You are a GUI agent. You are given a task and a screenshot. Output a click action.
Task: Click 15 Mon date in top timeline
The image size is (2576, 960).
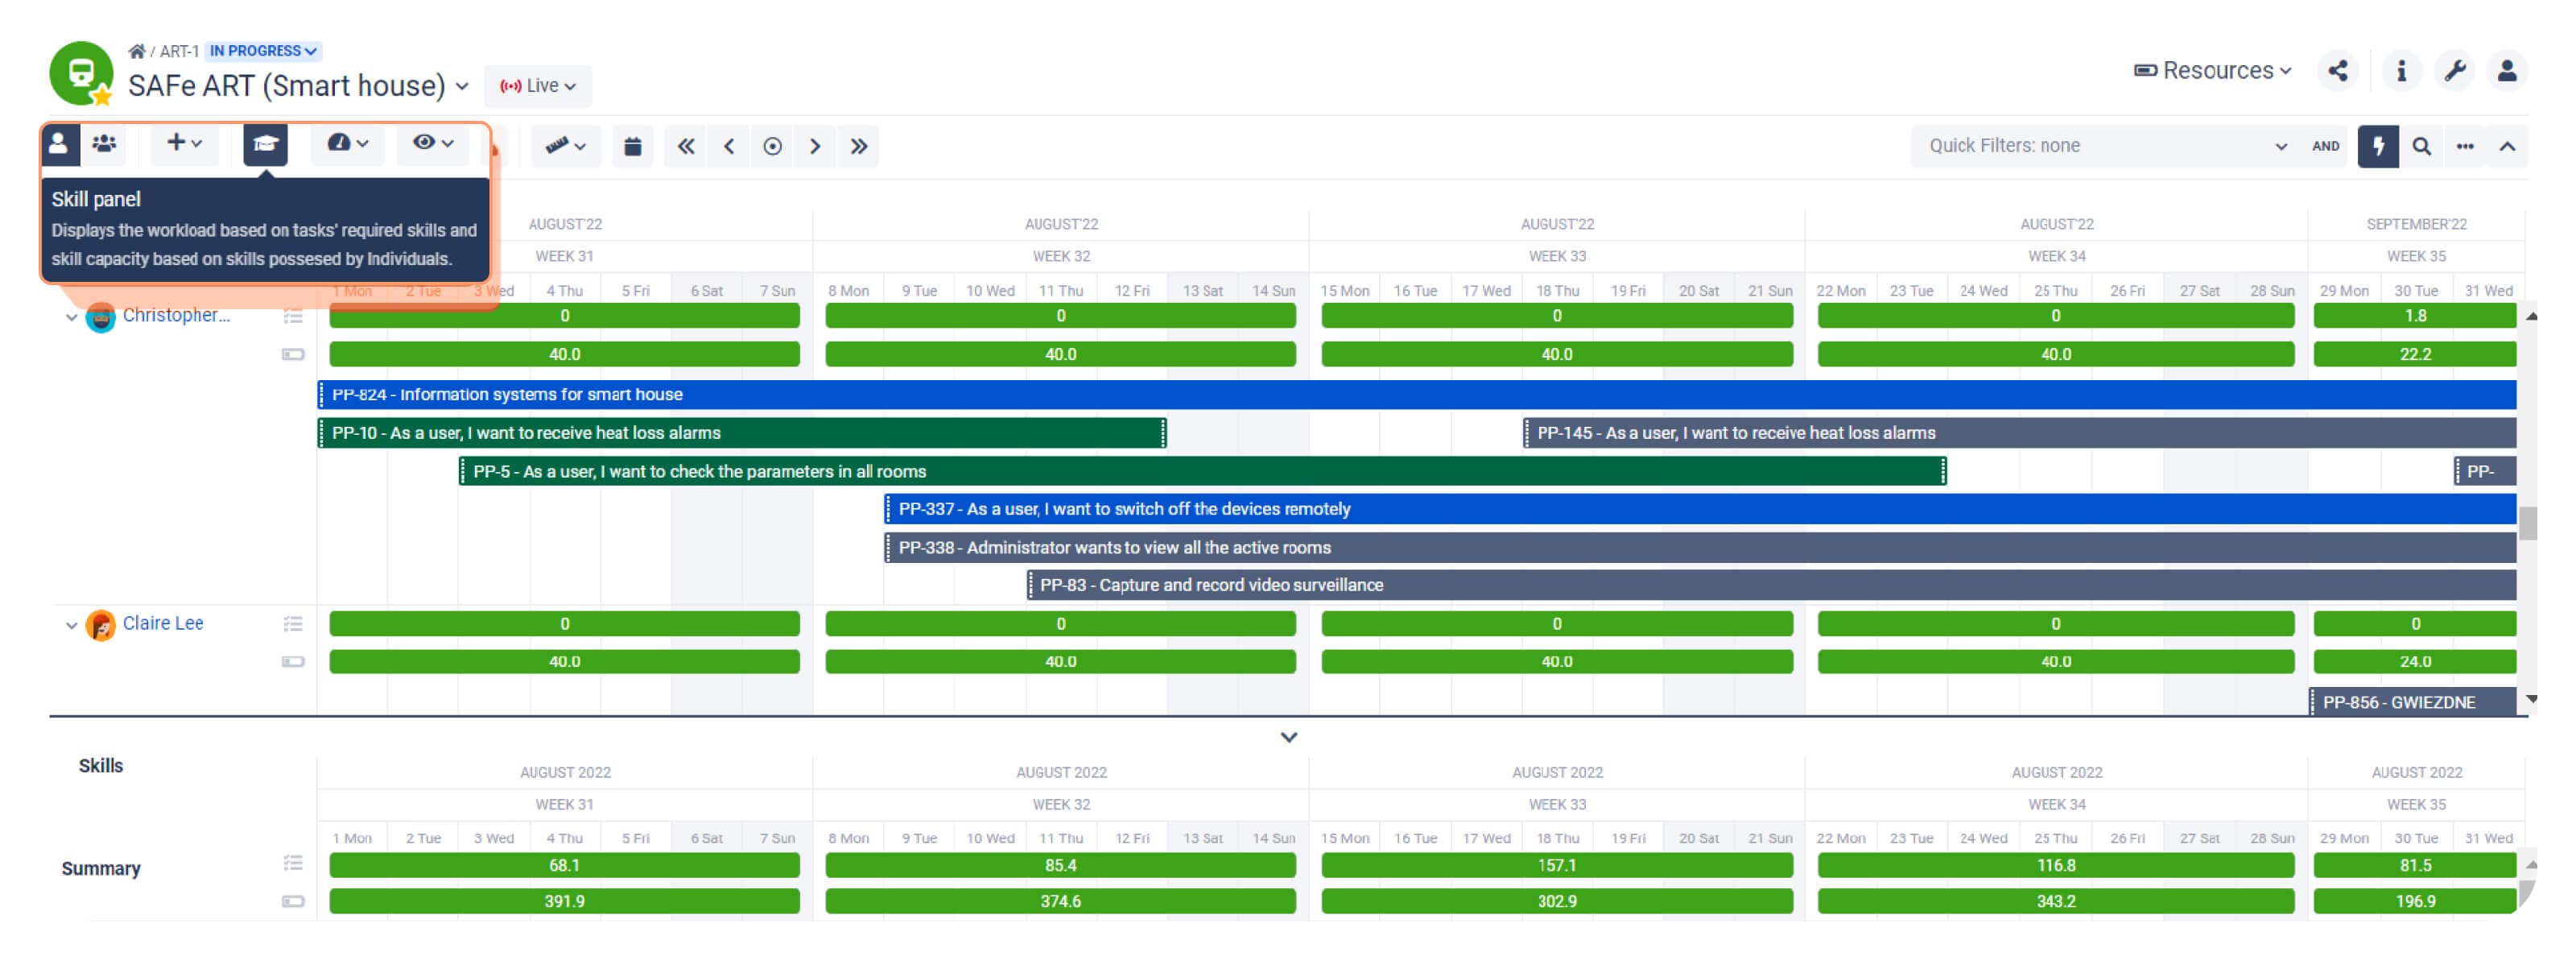click(x=1344, y=292)
